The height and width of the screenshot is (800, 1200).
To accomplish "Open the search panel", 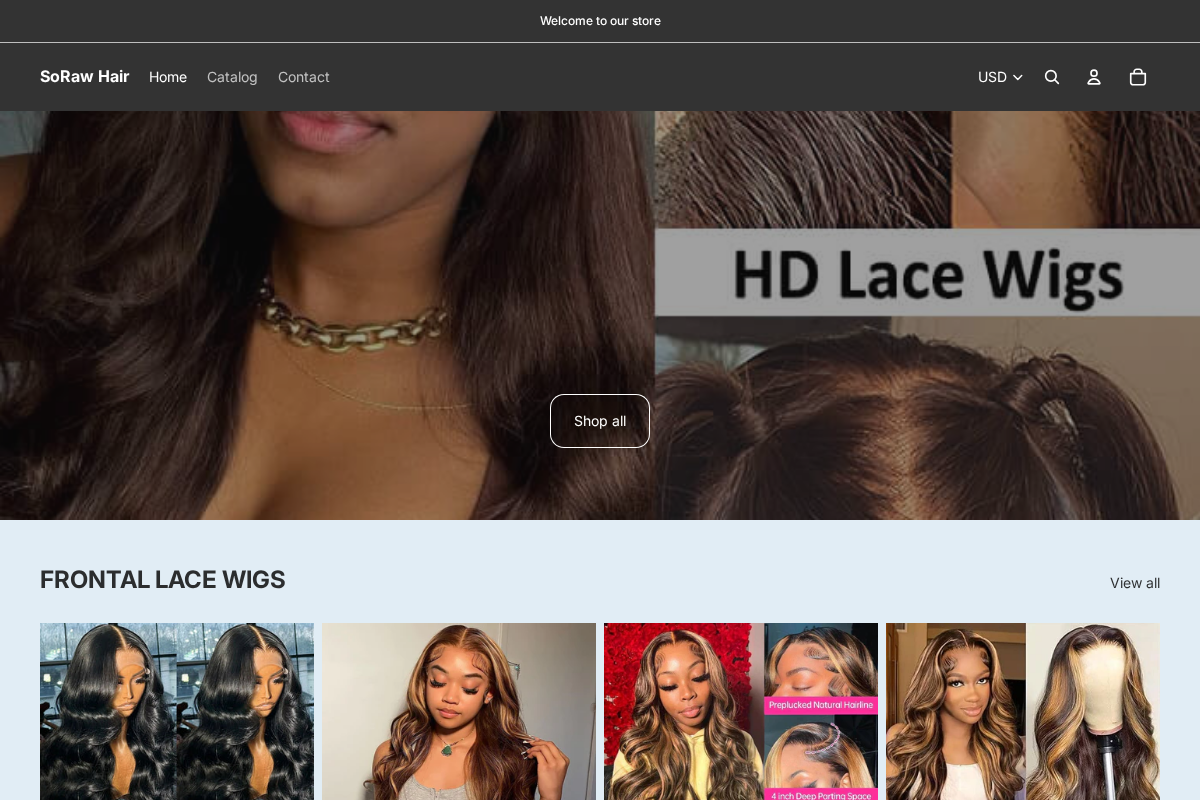I will click(1051, 76).
